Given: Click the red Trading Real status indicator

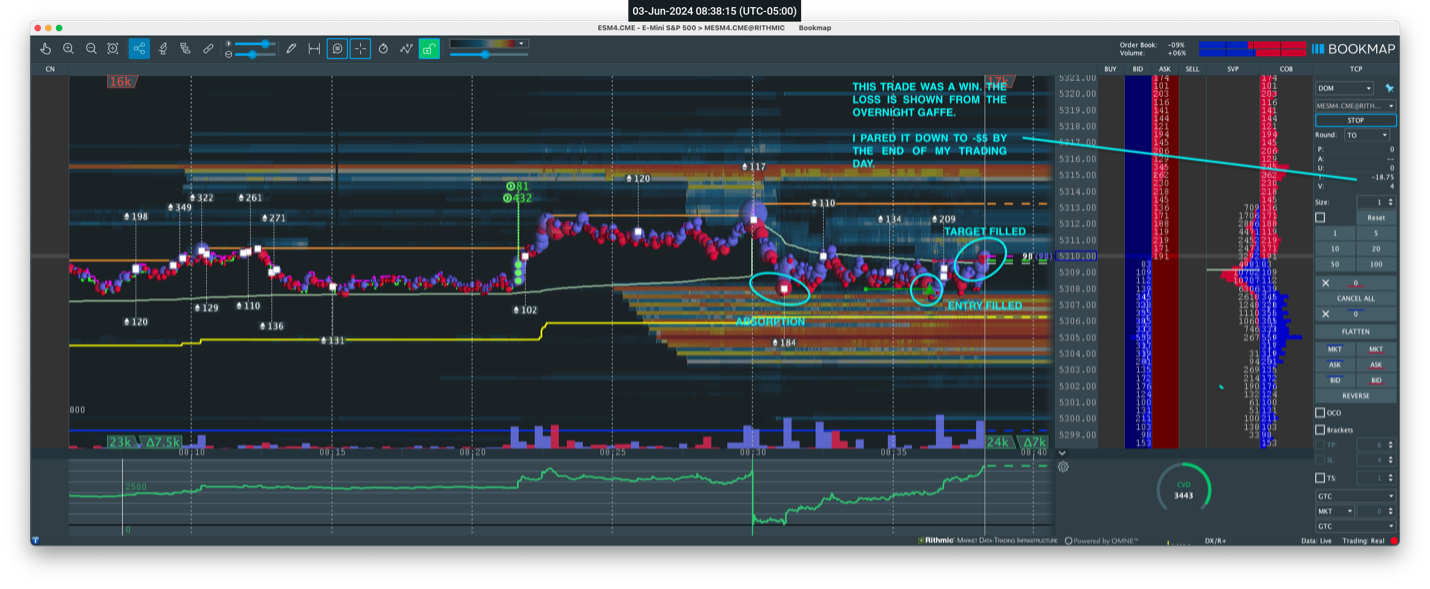Looking at the screenshot, I should tap(1393, 540).
